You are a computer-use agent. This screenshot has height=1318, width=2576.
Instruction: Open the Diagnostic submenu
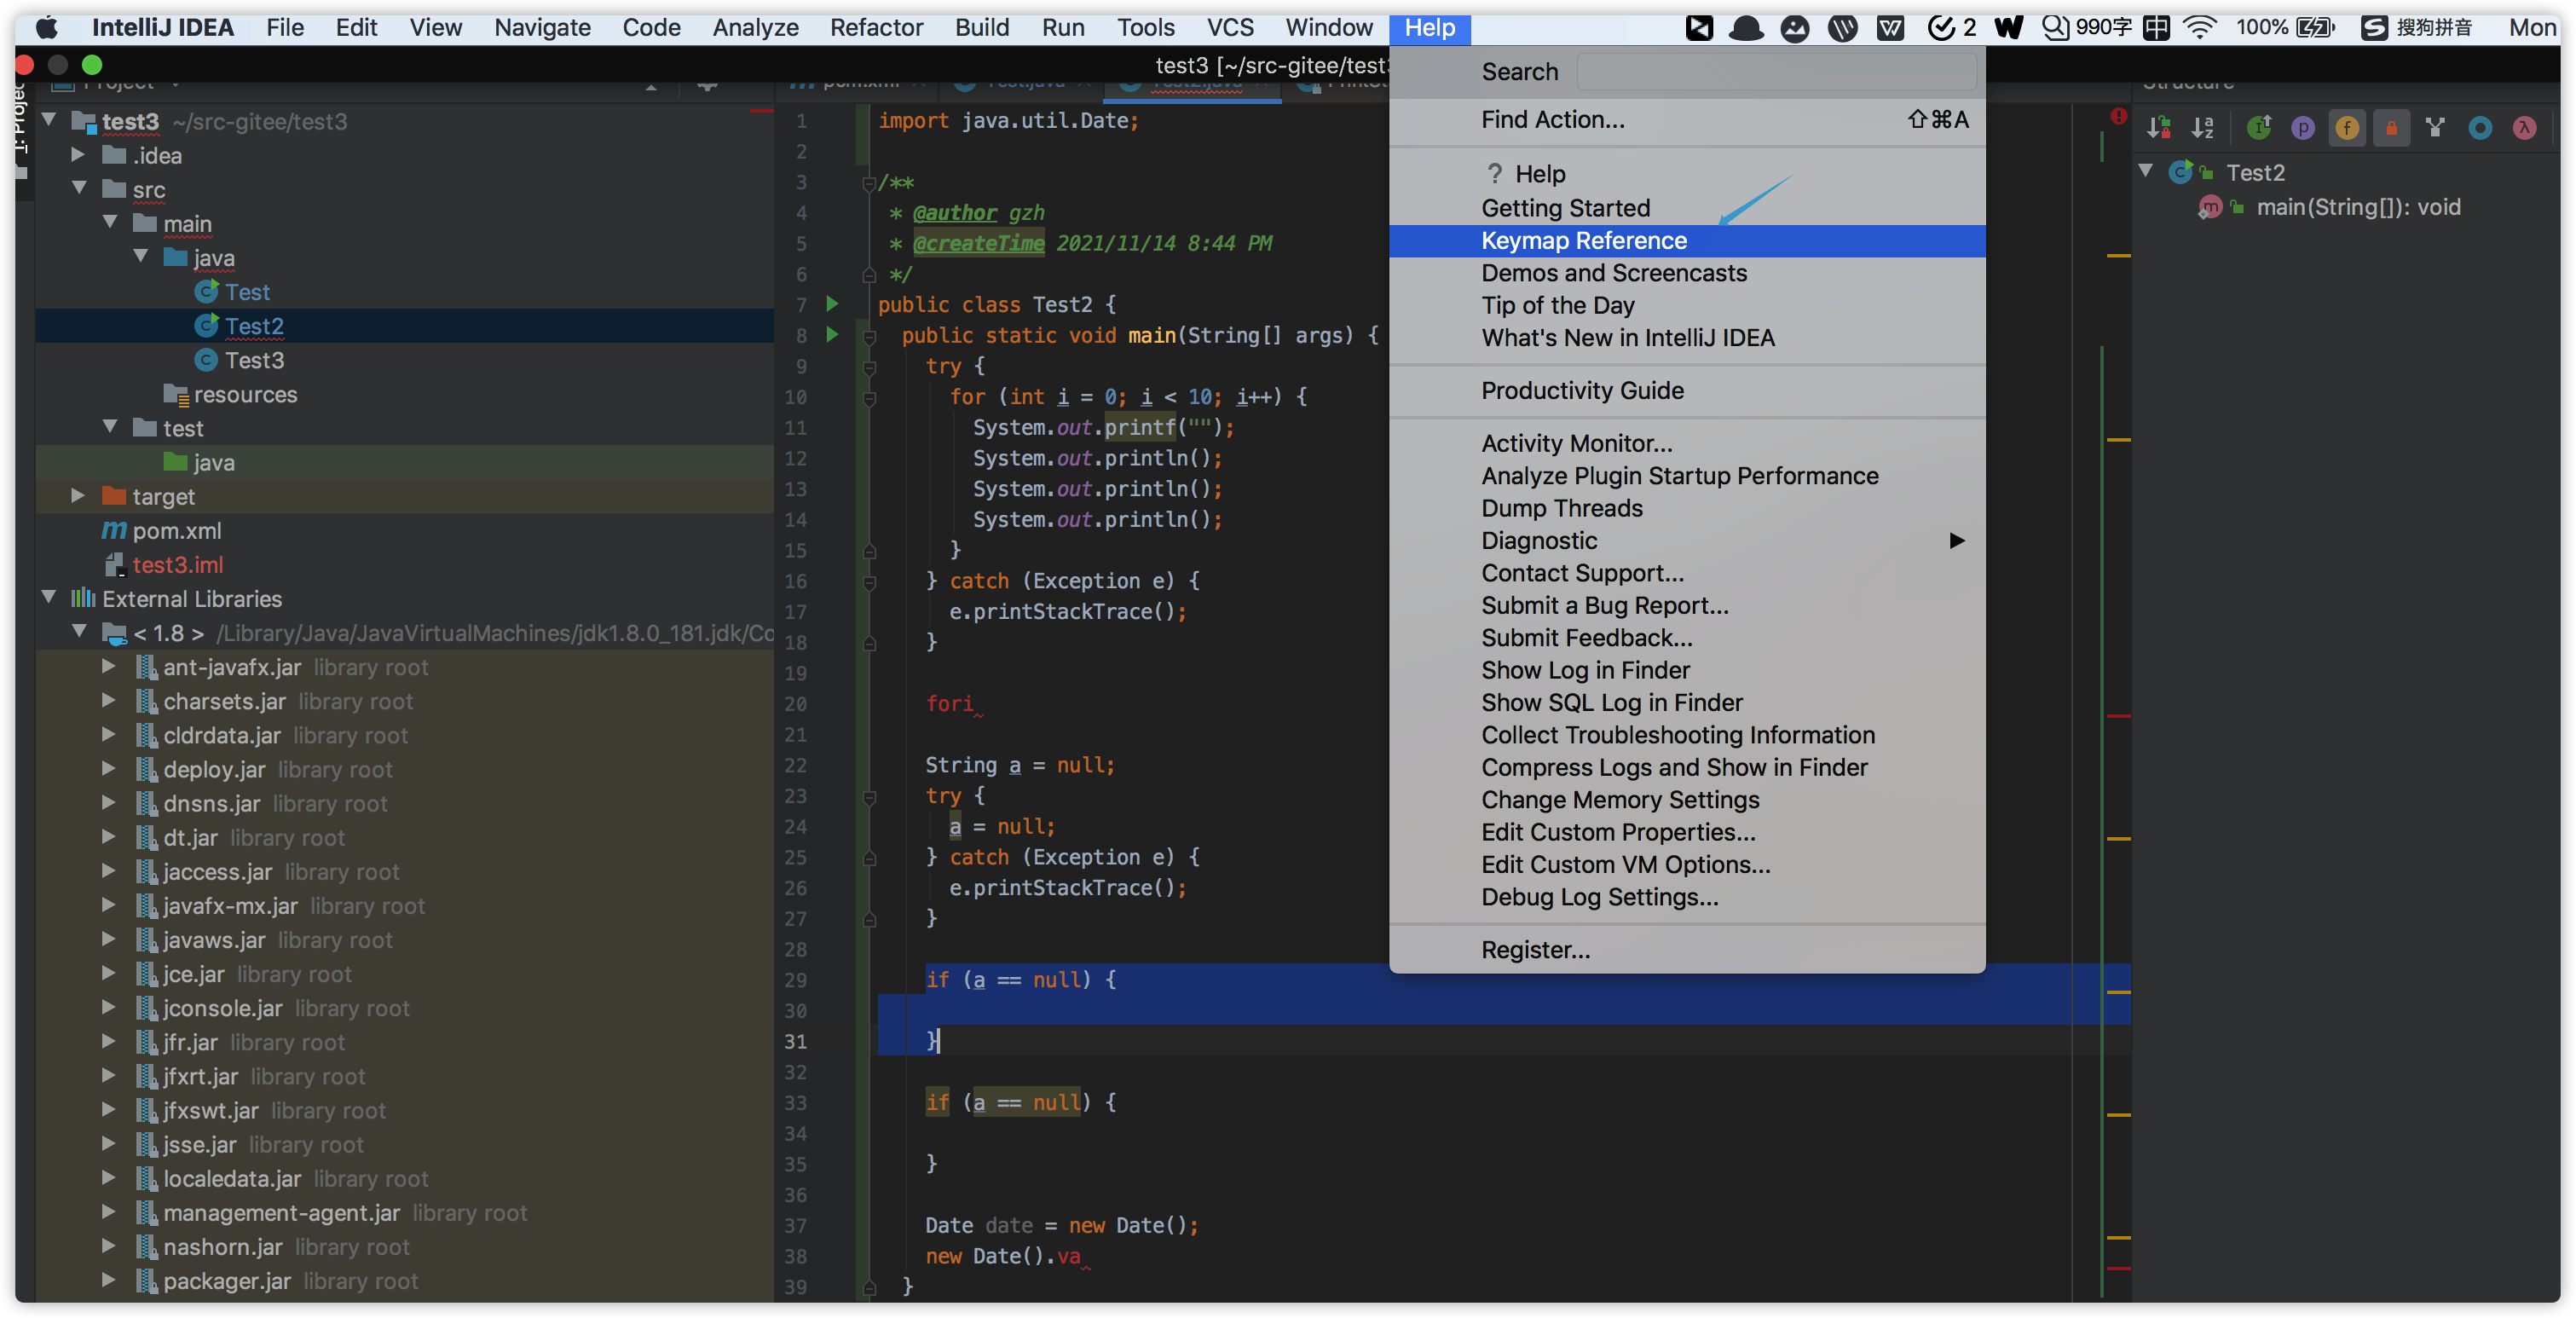1539,541
